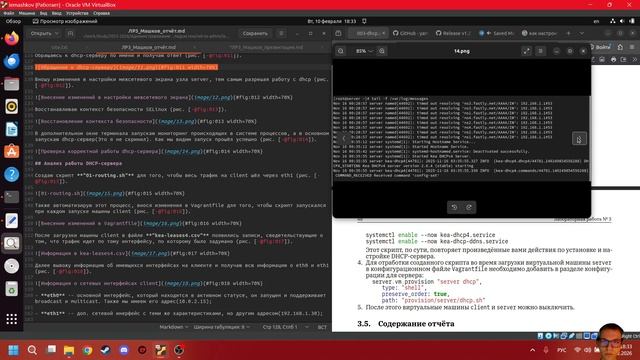Open Google Chrome in Windows taskbar
The height and width of the screenshot is (360, 640).
87,350
